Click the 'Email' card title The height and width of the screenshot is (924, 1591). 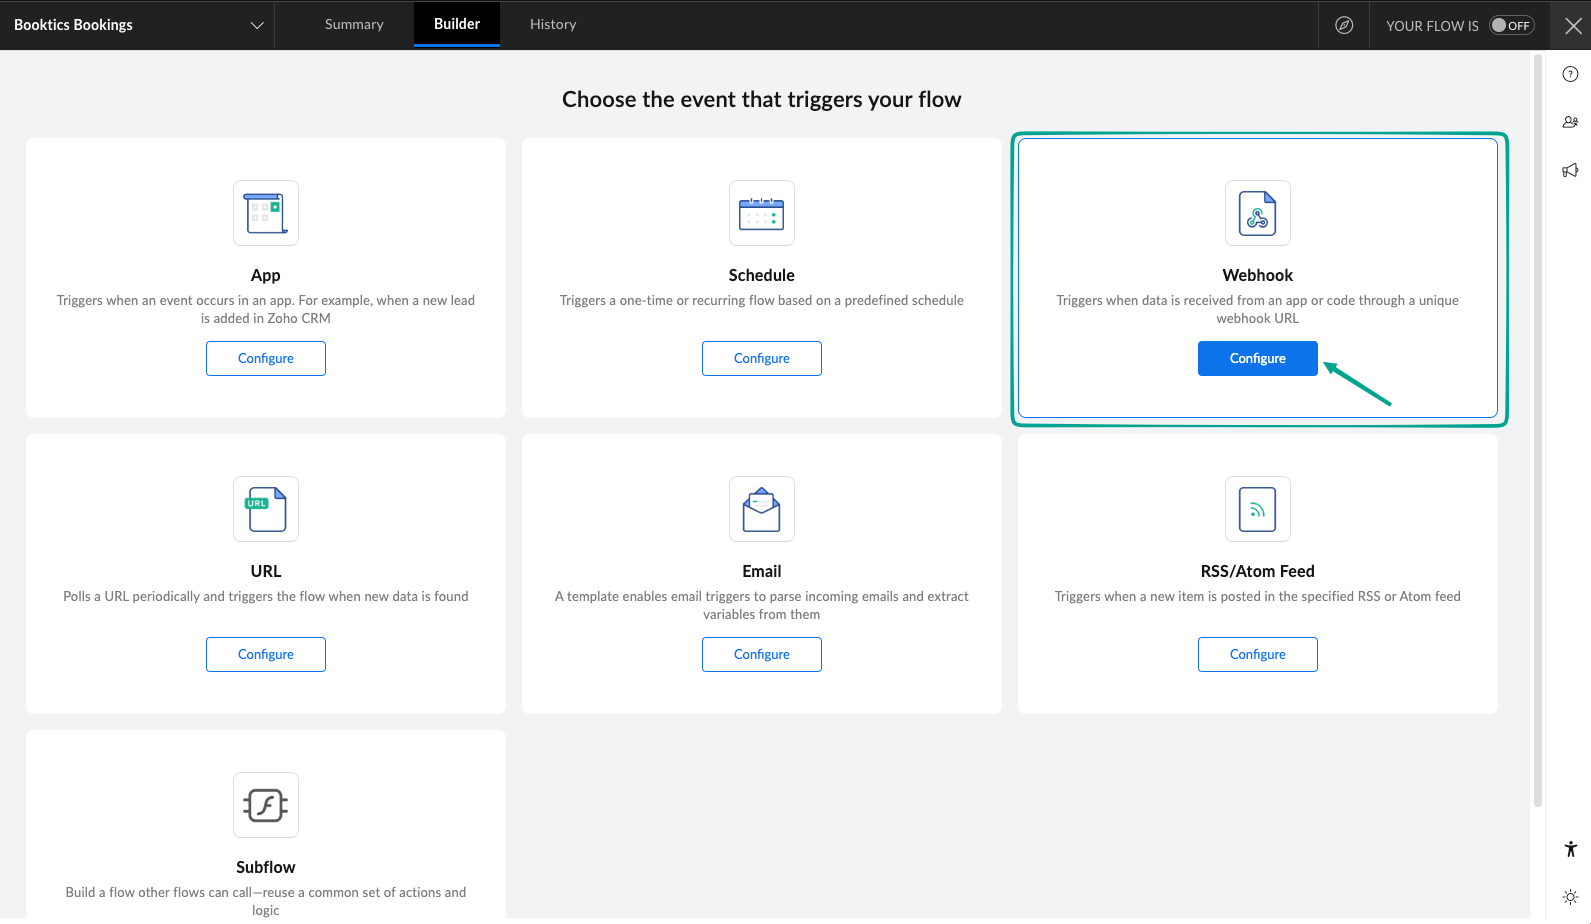762,571
